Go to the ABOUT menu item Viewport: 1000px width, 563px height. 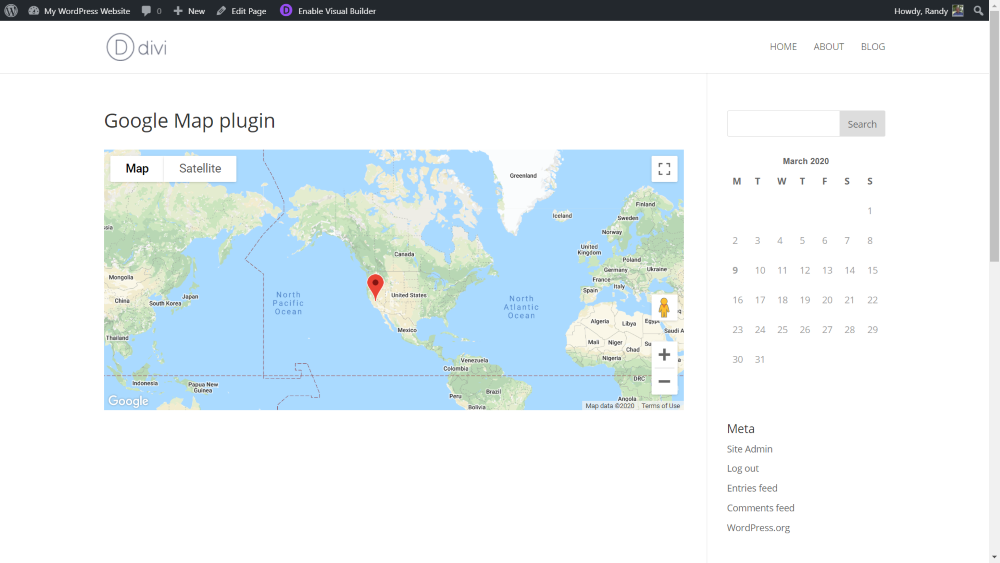click(x=828, y=47)
